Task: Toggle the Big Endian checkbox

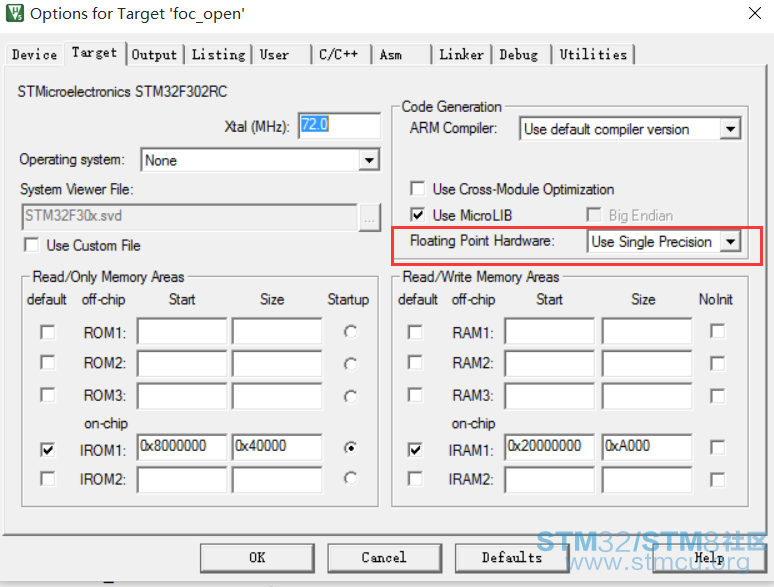Action: 594,215
